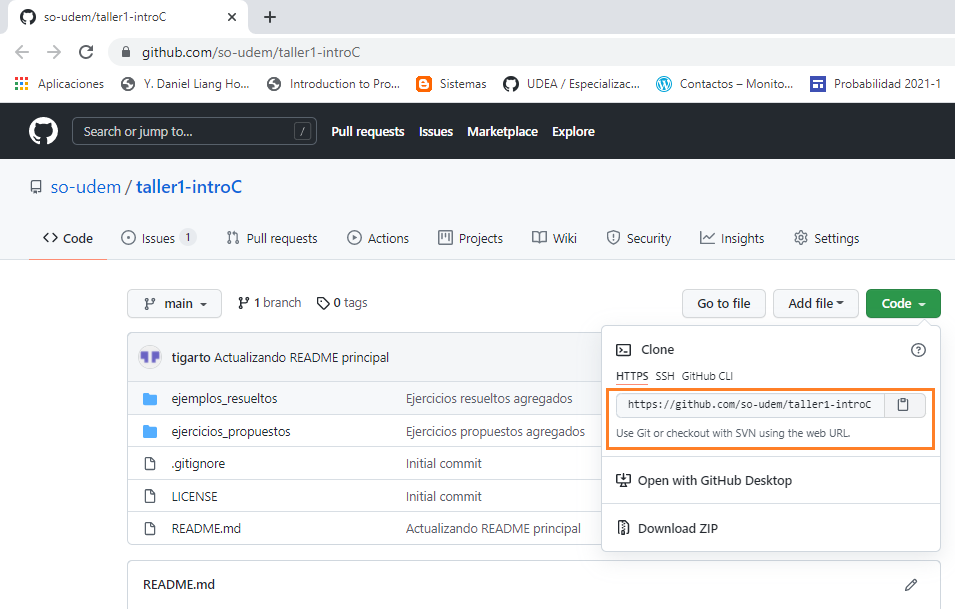Click the browser address bar URL
Image resolution: width=955 pixels, height=609 pixels.
coord(251,52)
